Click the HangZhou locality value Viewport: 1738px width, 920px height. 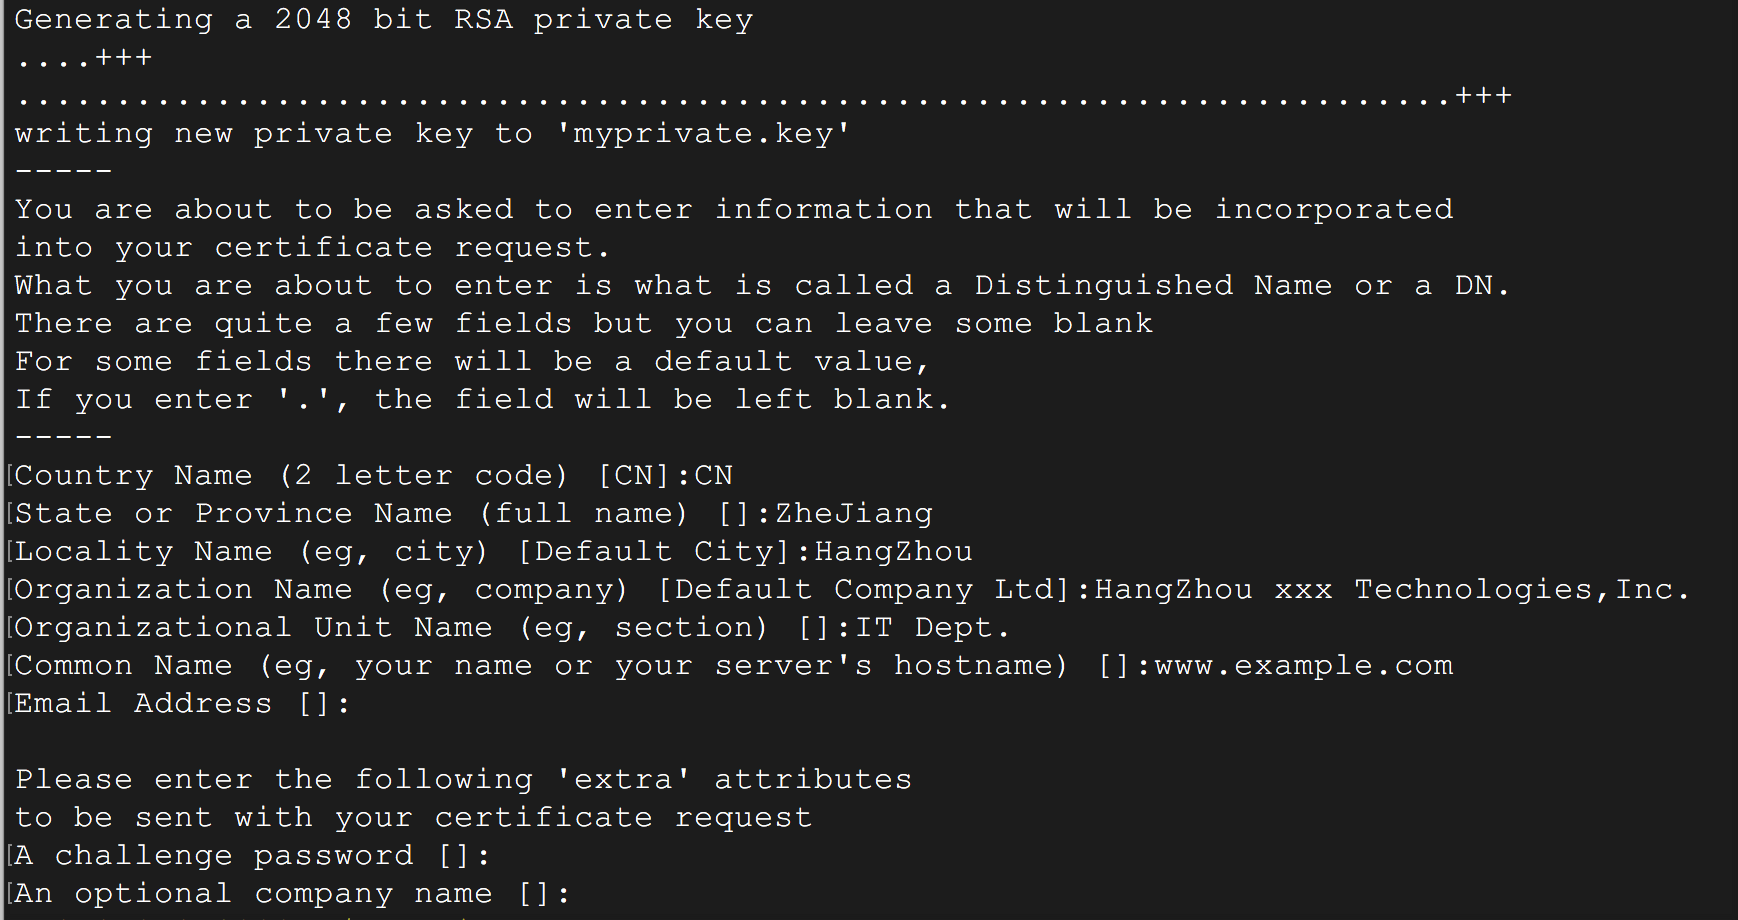point(893,552)
